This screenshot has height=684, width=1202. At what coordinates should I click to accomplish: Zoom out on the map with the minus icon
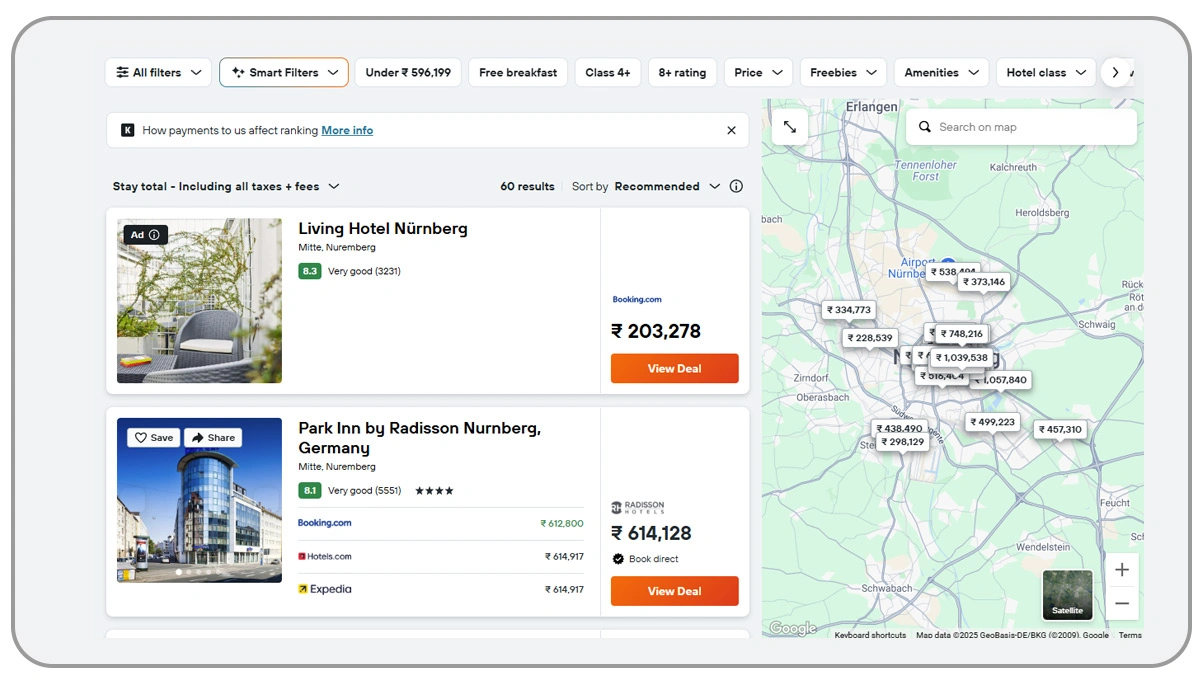pyautogui.click(x=1122, y=603)
